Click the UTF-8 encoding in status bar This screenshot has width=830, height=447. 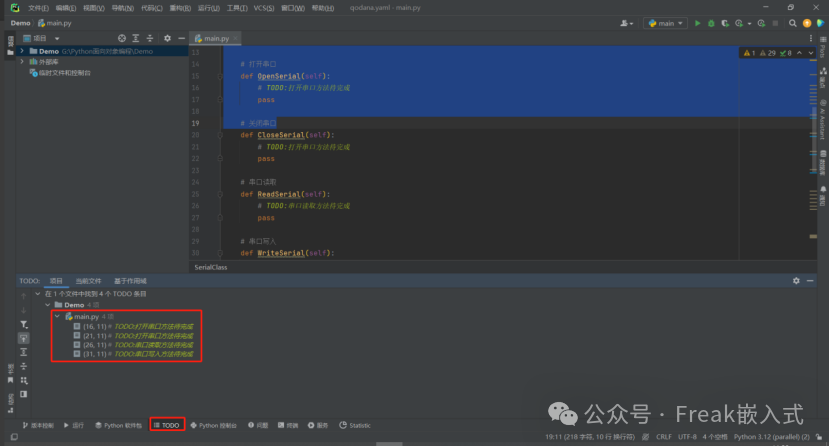687,437
